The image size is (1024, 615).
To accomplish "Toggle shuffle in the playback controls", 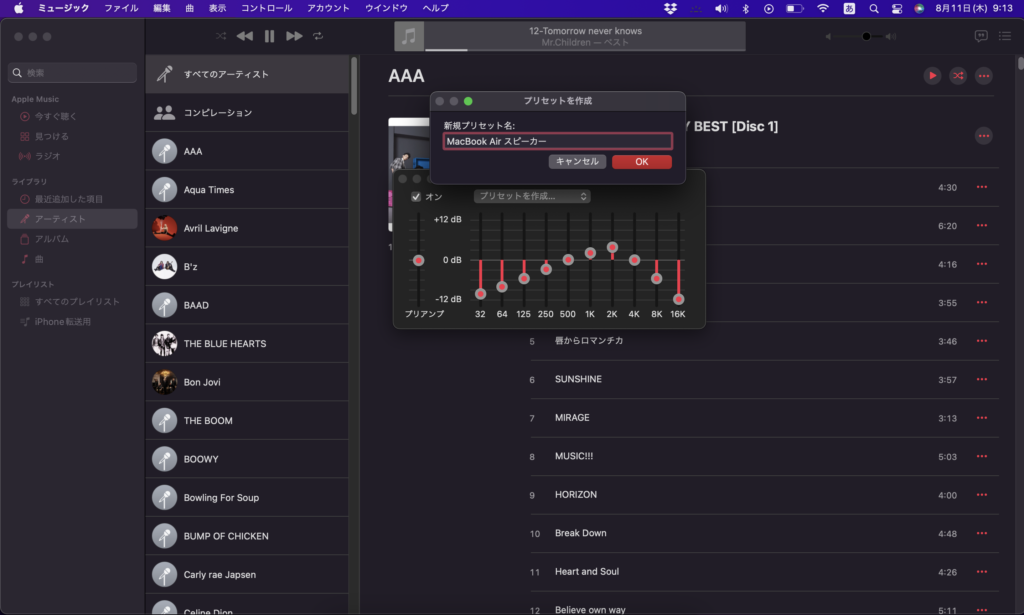I will [221, 36].
